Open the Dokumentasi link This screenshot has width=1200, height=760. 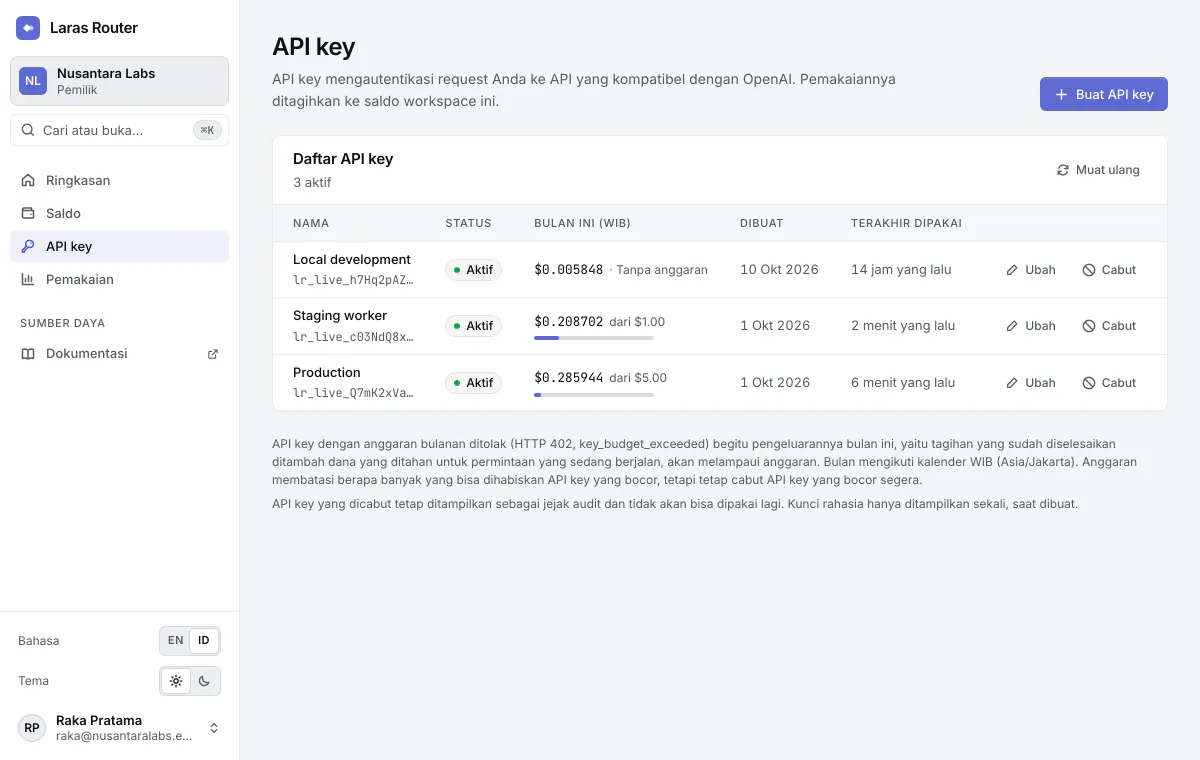pyautogui.click(x=119, y=354)
